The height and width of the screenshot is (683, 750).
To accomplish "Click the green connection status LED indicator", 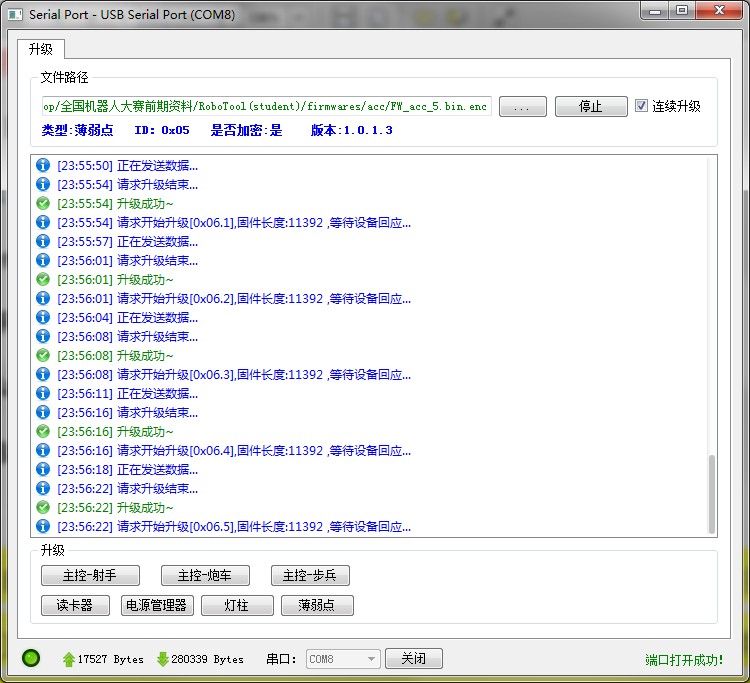I will tap(31, 658).
